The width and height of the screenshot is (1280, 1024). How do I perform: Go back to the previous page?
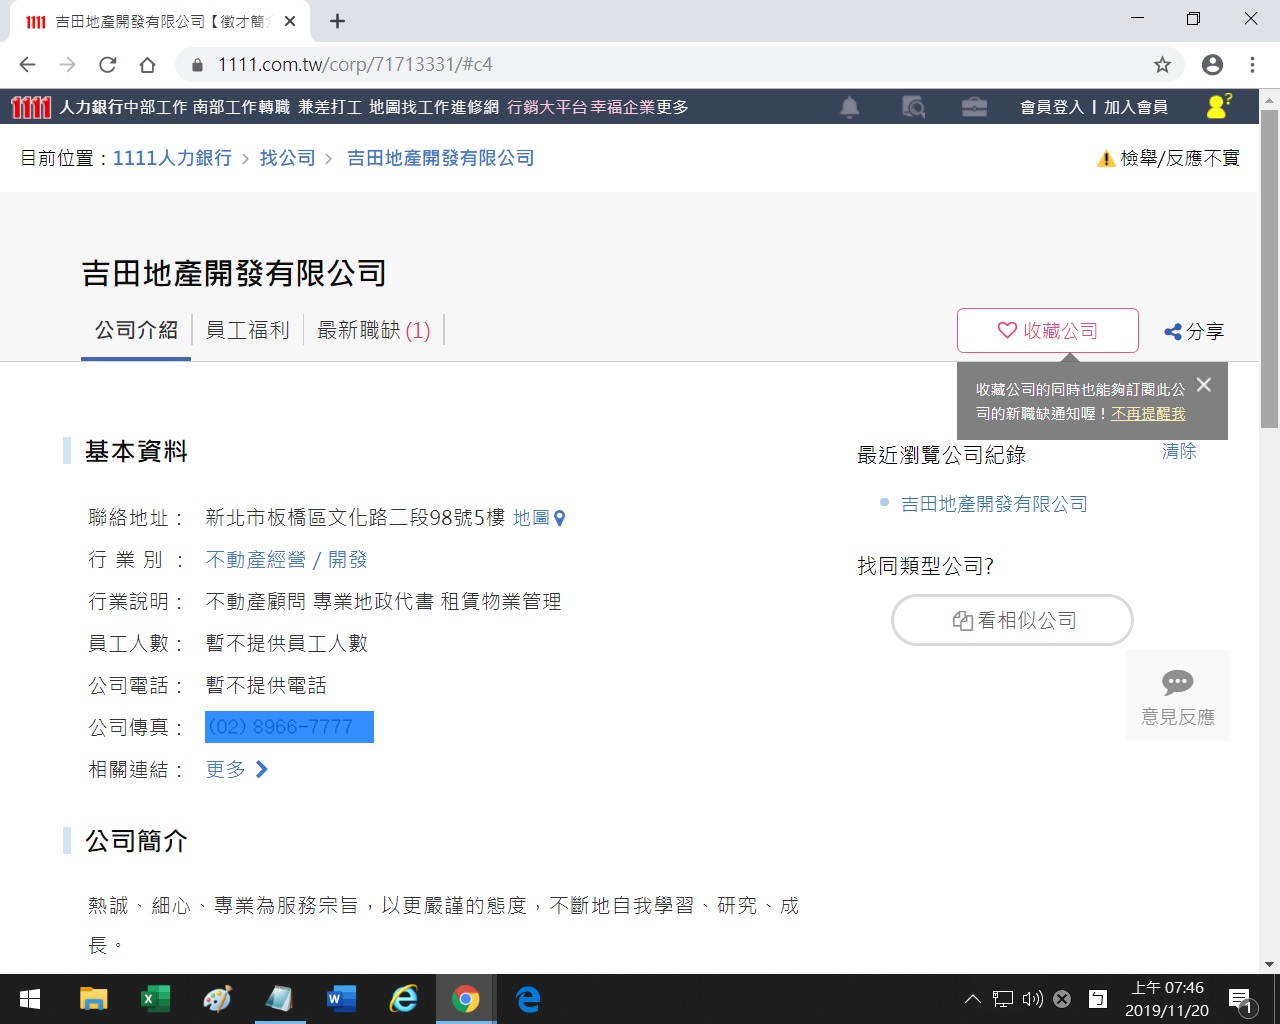click(28, 65)
